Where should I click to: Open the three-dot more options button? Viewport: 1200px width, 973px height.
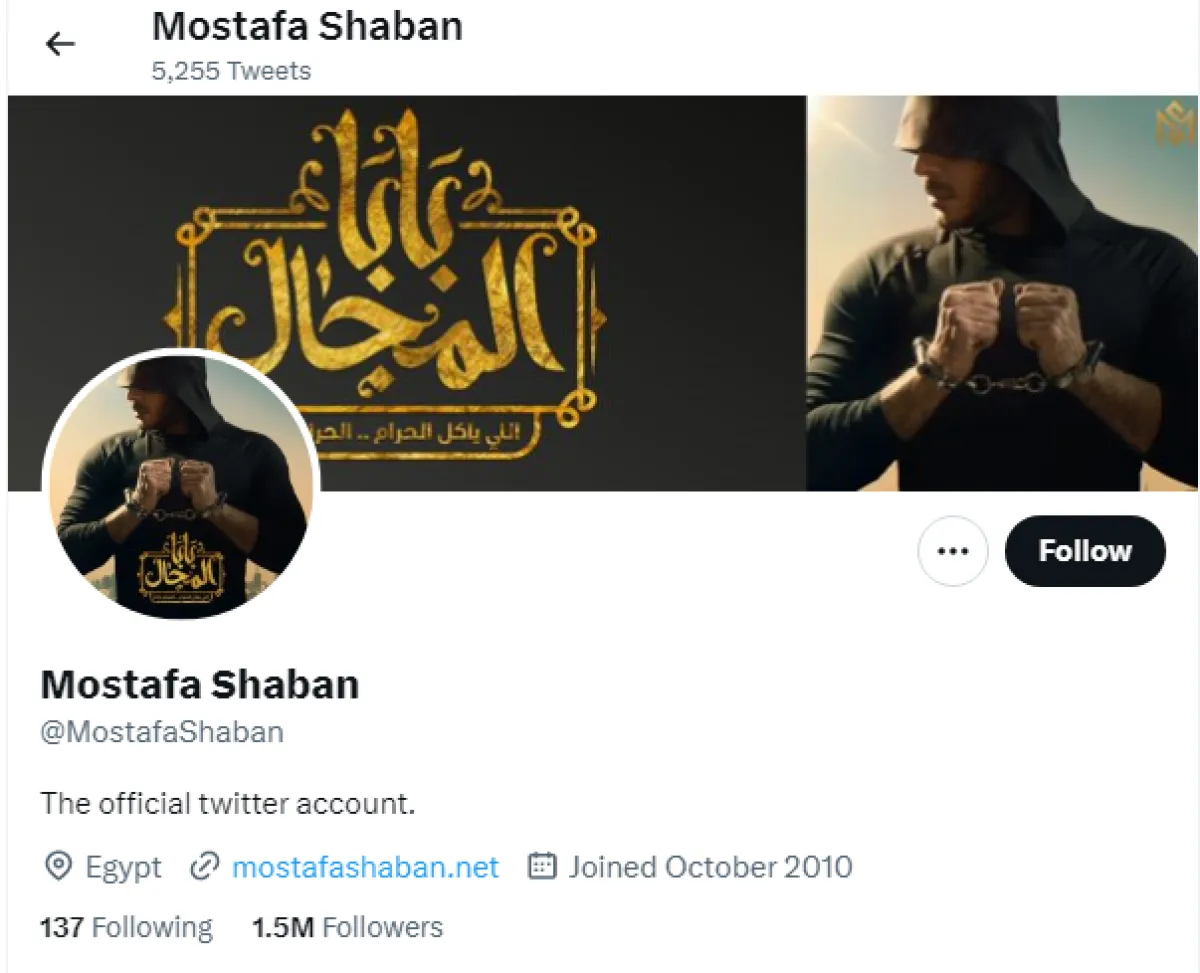(x=952, y=551)
